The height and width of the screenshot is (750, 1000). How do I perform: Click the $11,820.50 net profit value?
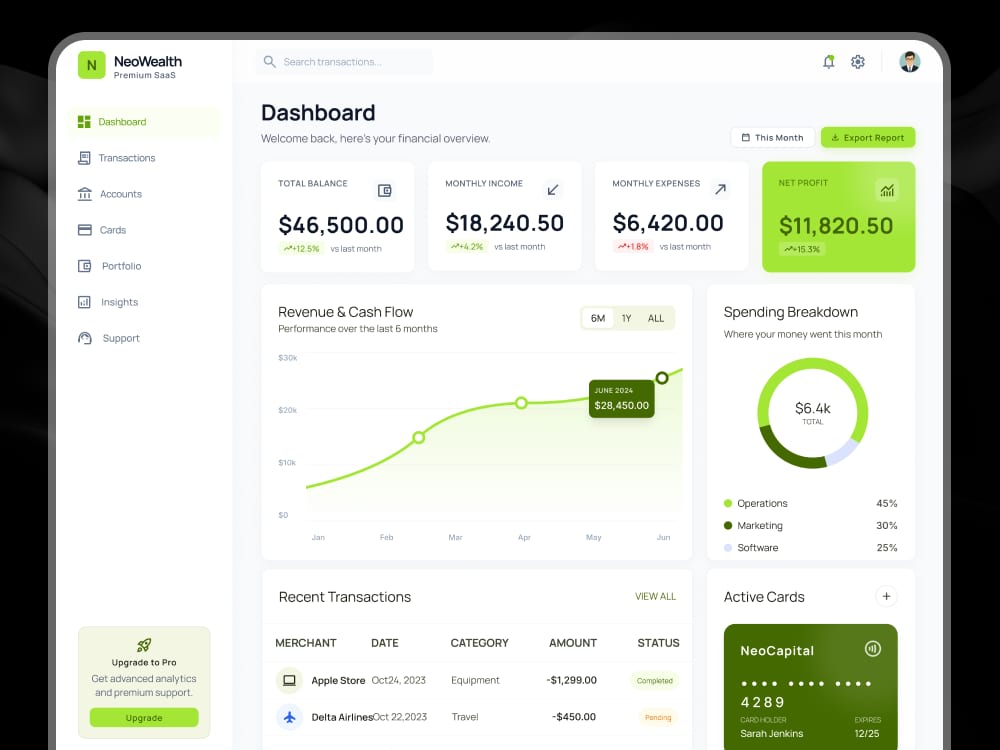pos(836,226)
